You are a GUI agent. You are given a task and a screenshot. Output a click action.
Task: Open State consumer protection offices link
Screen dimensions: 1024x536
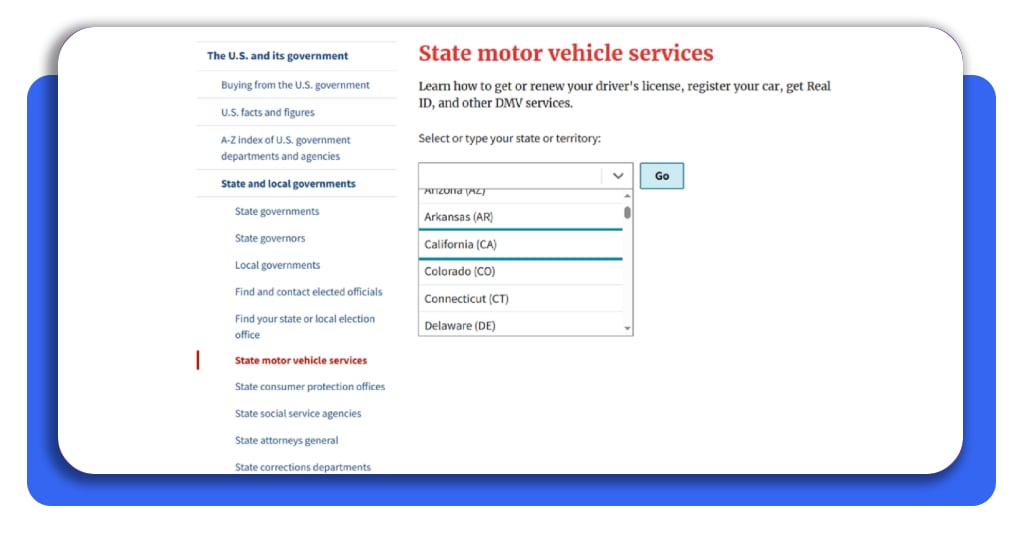(310, 386)
